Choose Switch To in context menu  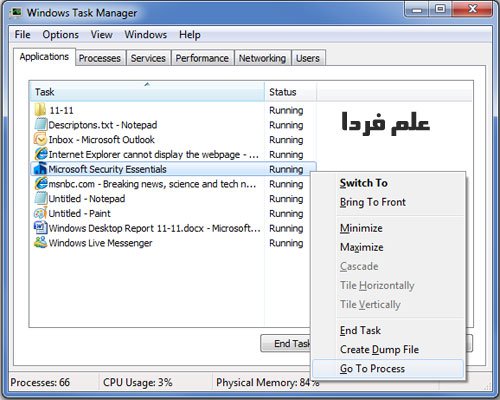coord(364,183)
